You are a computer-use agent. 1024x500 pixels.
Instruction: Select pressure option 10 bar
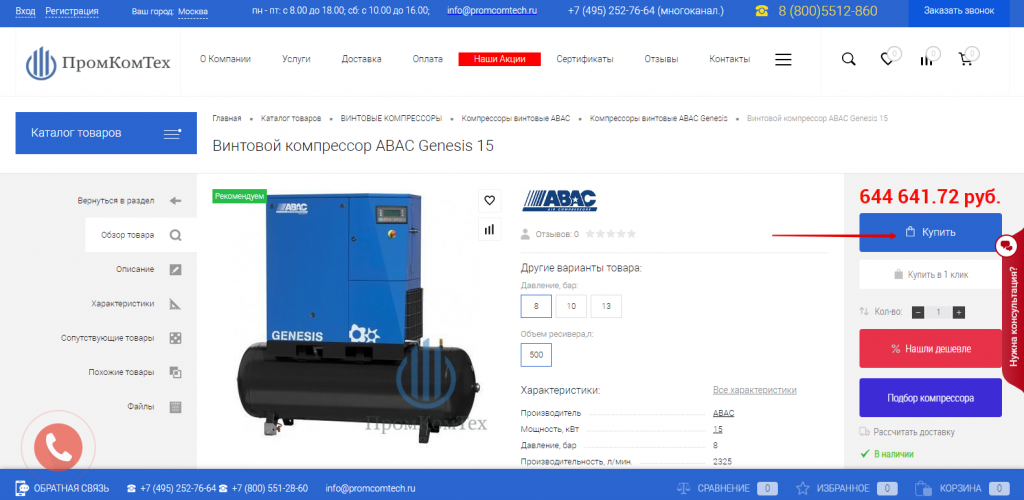[x=571, y=306]
